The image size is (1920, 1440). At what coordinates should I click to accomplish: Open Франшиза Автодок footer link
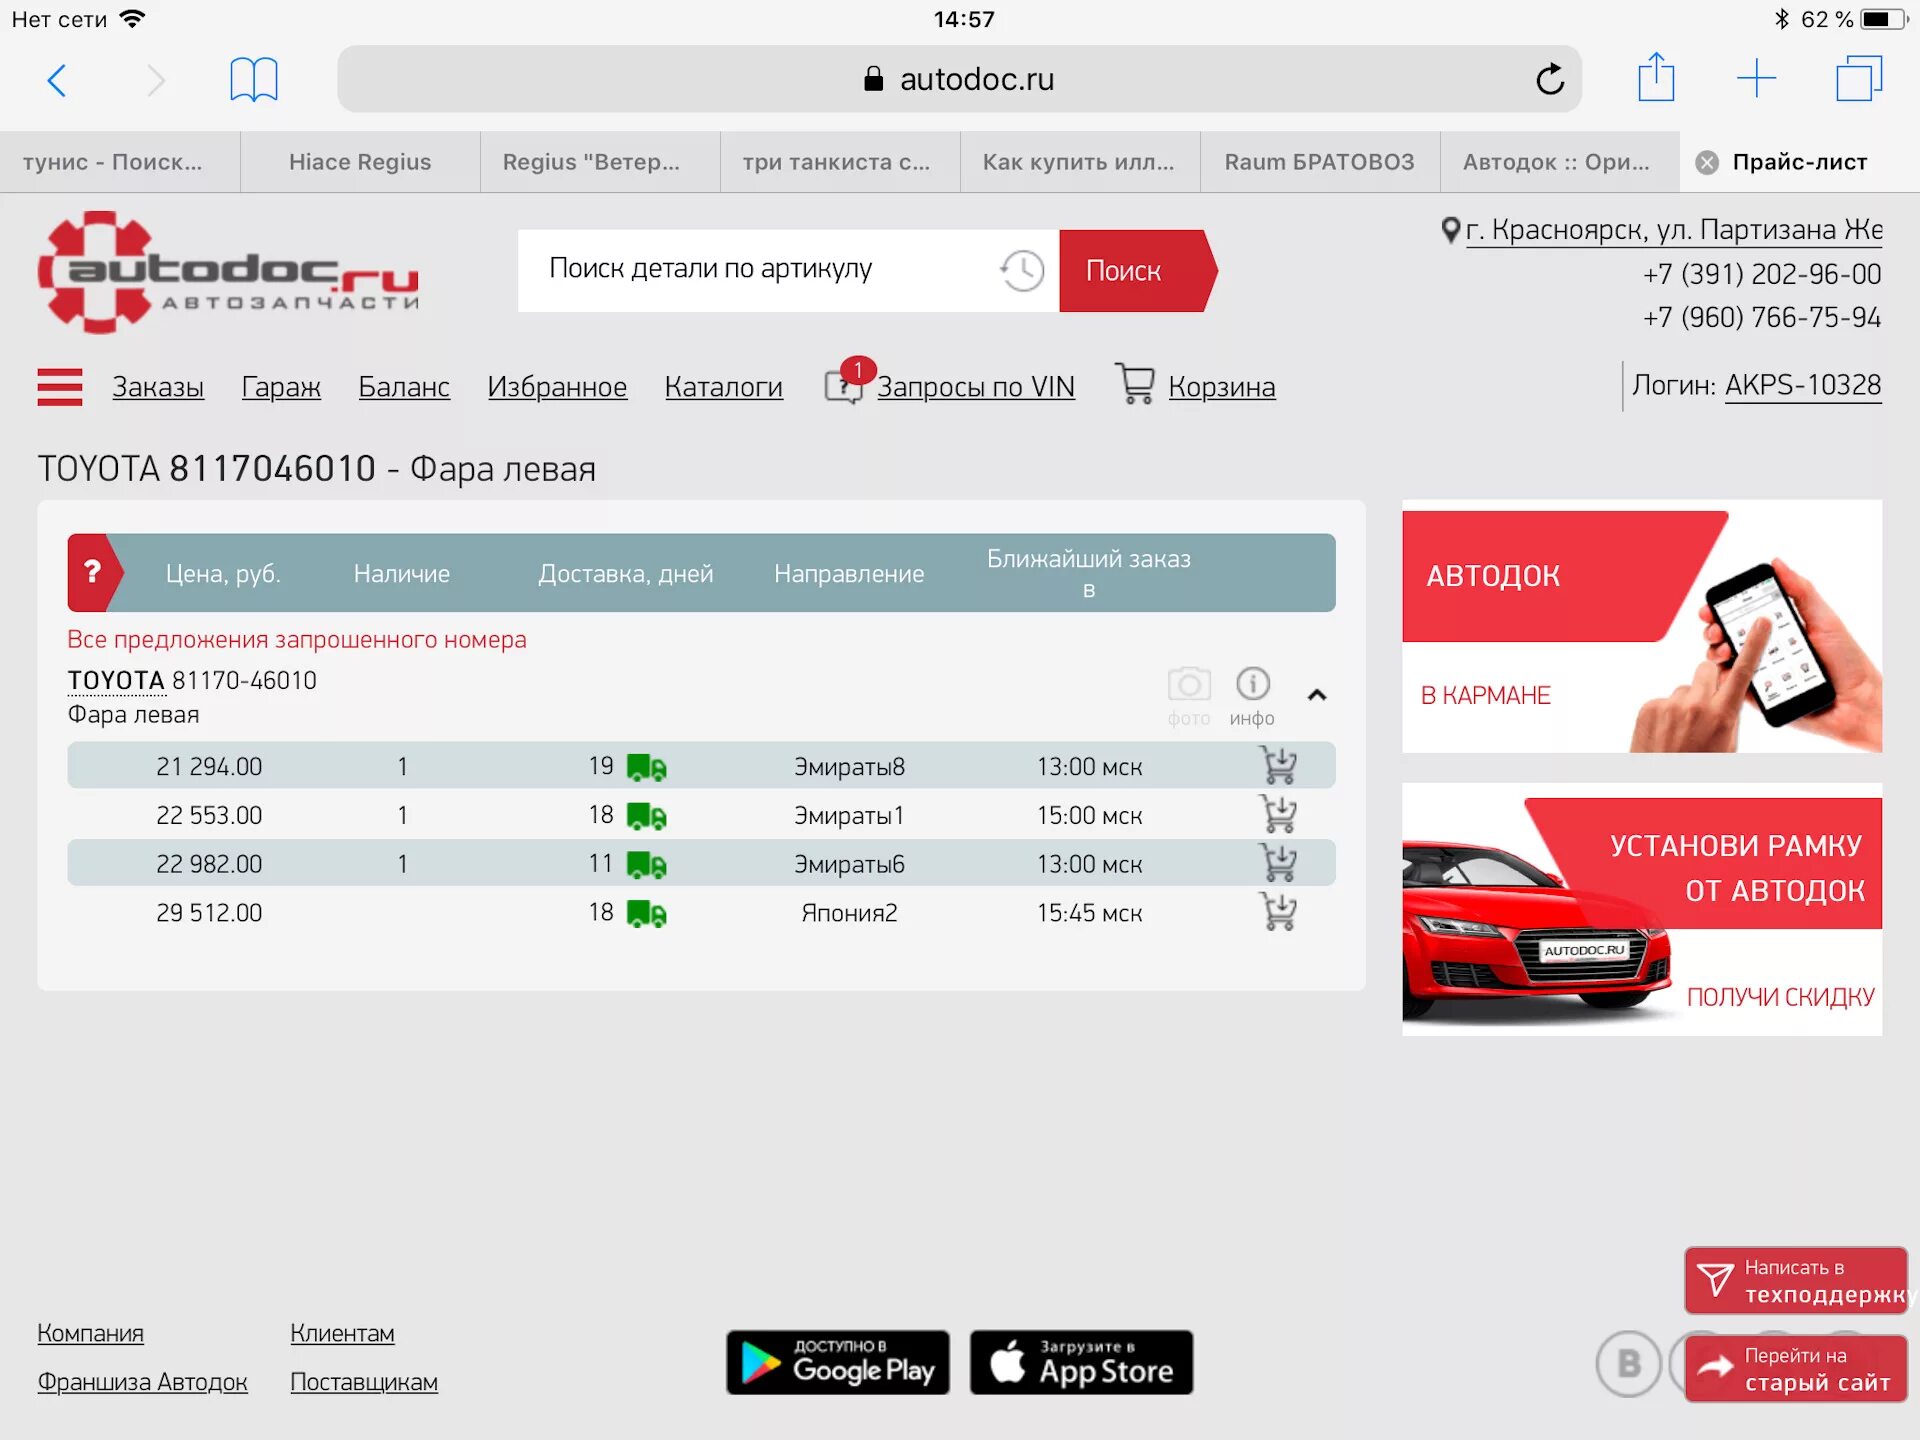click(x=142, y=1382)
